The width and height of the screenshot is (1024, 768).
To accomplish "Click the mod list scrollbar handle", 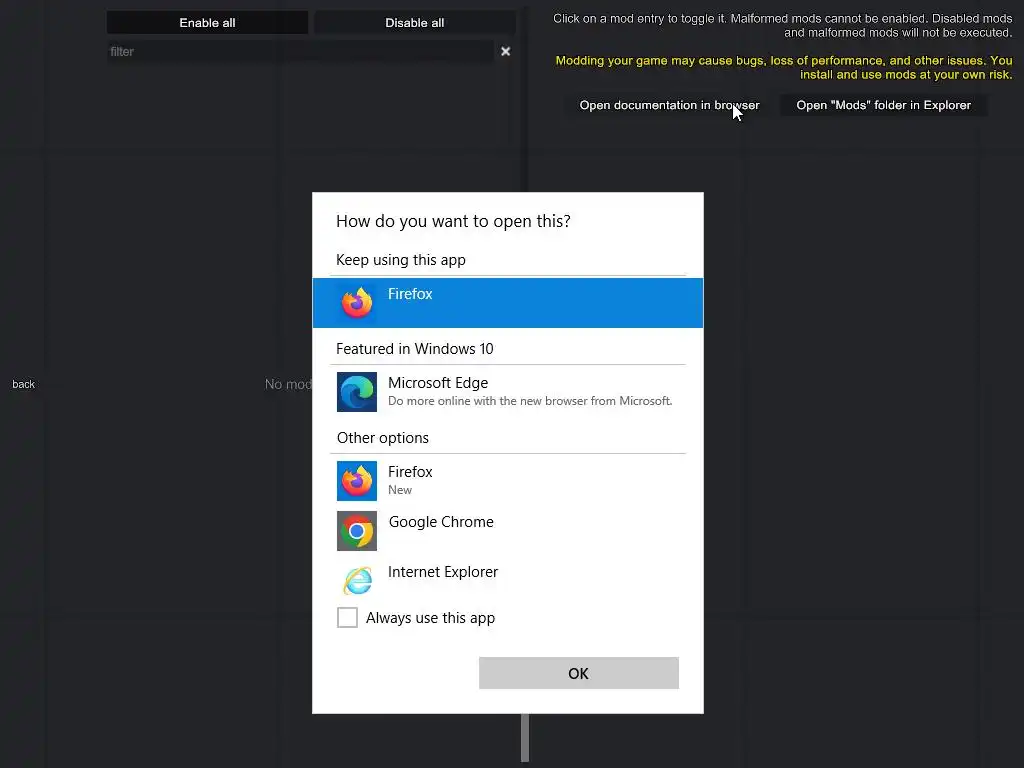I will pyautogui.click(x=524, y=738).
